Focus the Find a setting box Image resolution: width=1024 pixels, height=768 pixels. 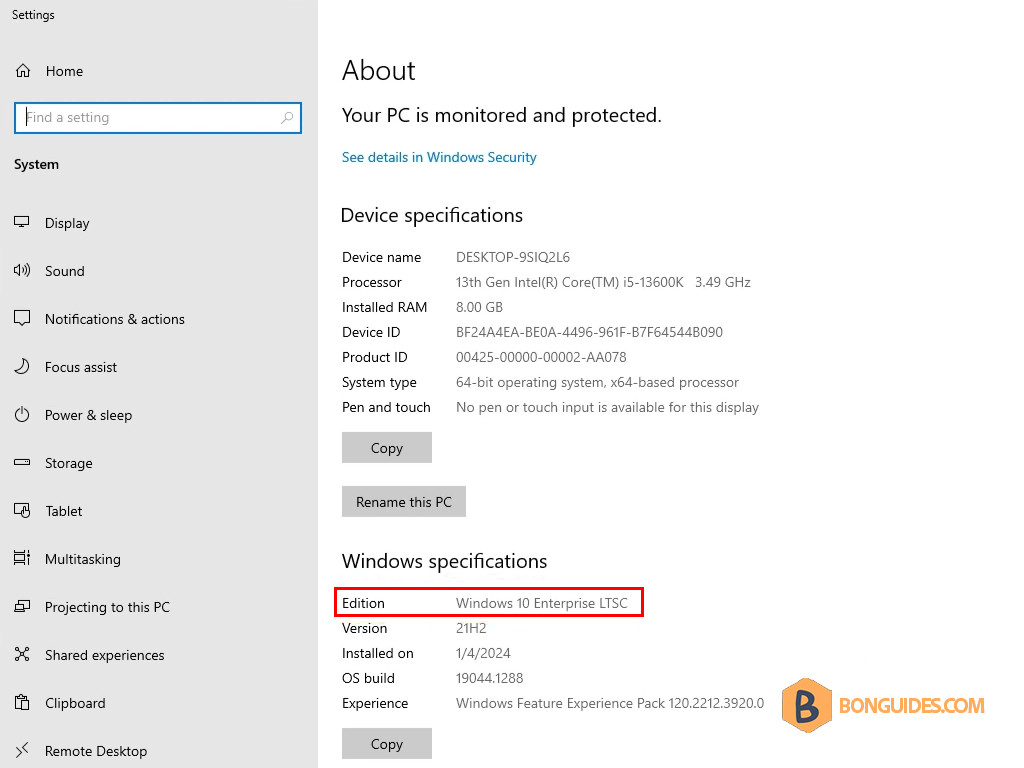(157, 118)
